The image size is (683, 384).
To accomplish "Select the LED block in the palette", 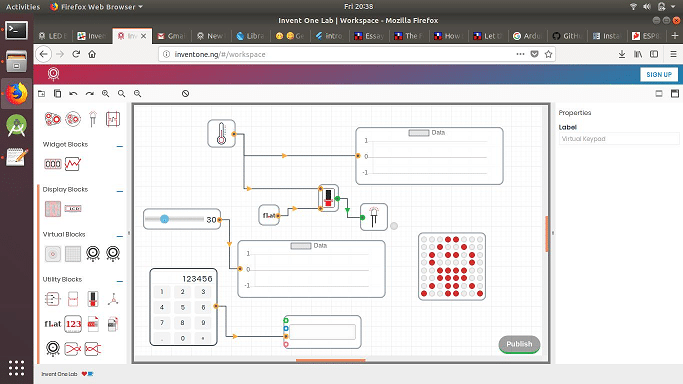I will pyautogui.click(x=93, y=119).
